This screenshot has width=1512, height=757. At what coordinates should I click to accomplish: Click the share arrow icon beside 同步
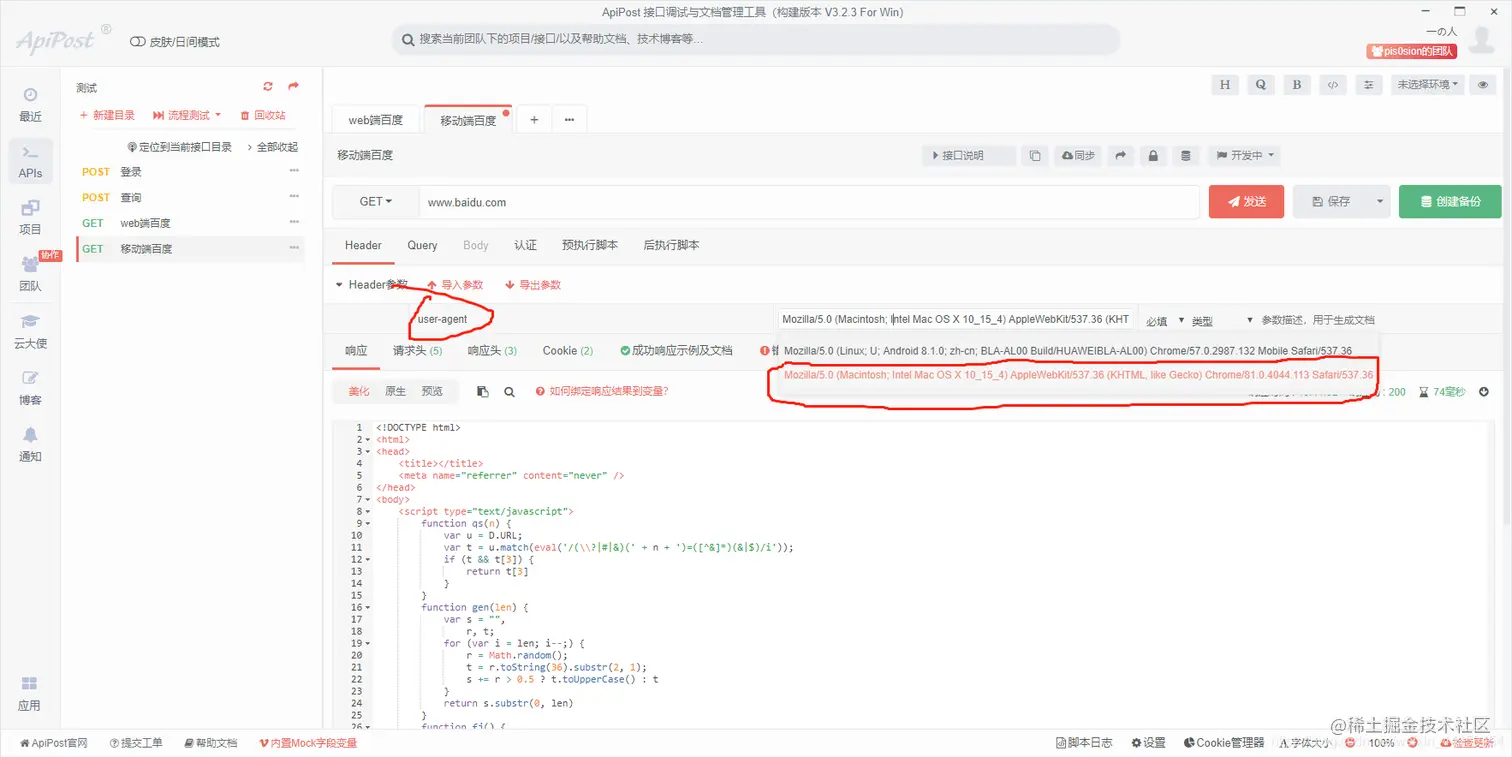tap(1121, 156)
